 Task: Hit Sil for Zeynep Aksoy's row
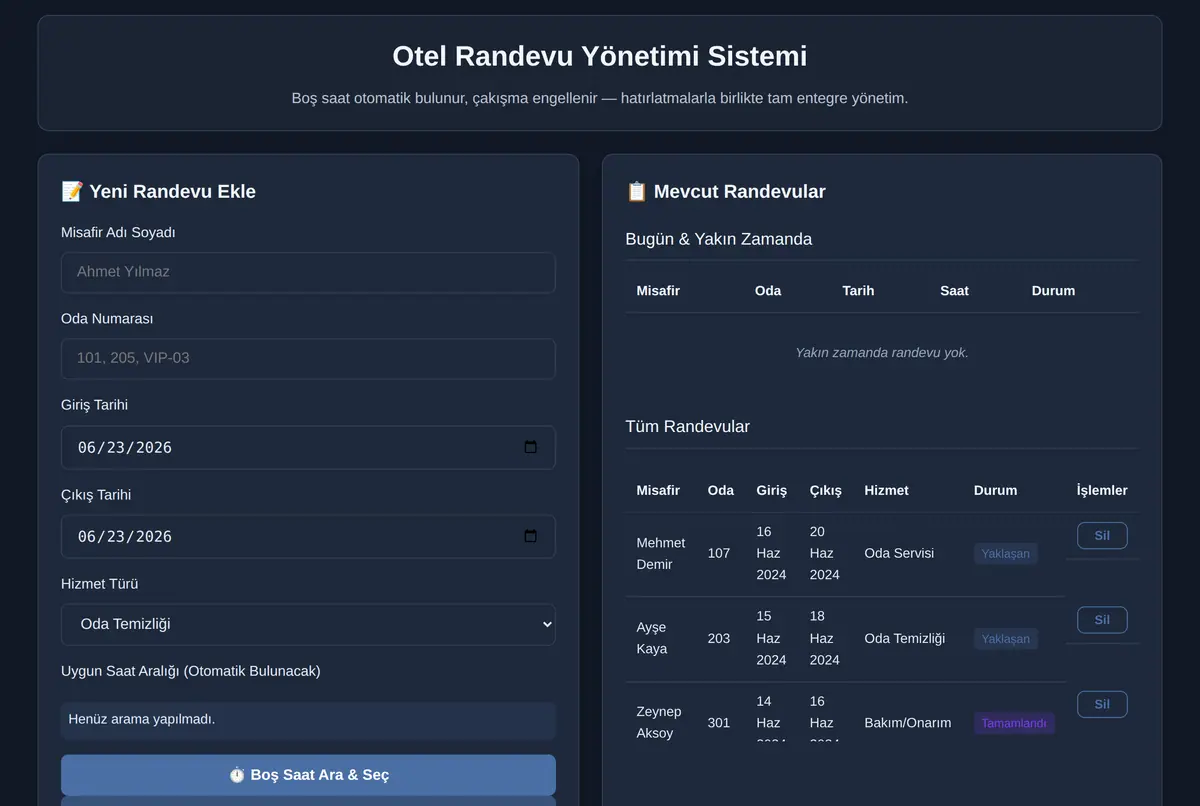[x=1102, y=704]
